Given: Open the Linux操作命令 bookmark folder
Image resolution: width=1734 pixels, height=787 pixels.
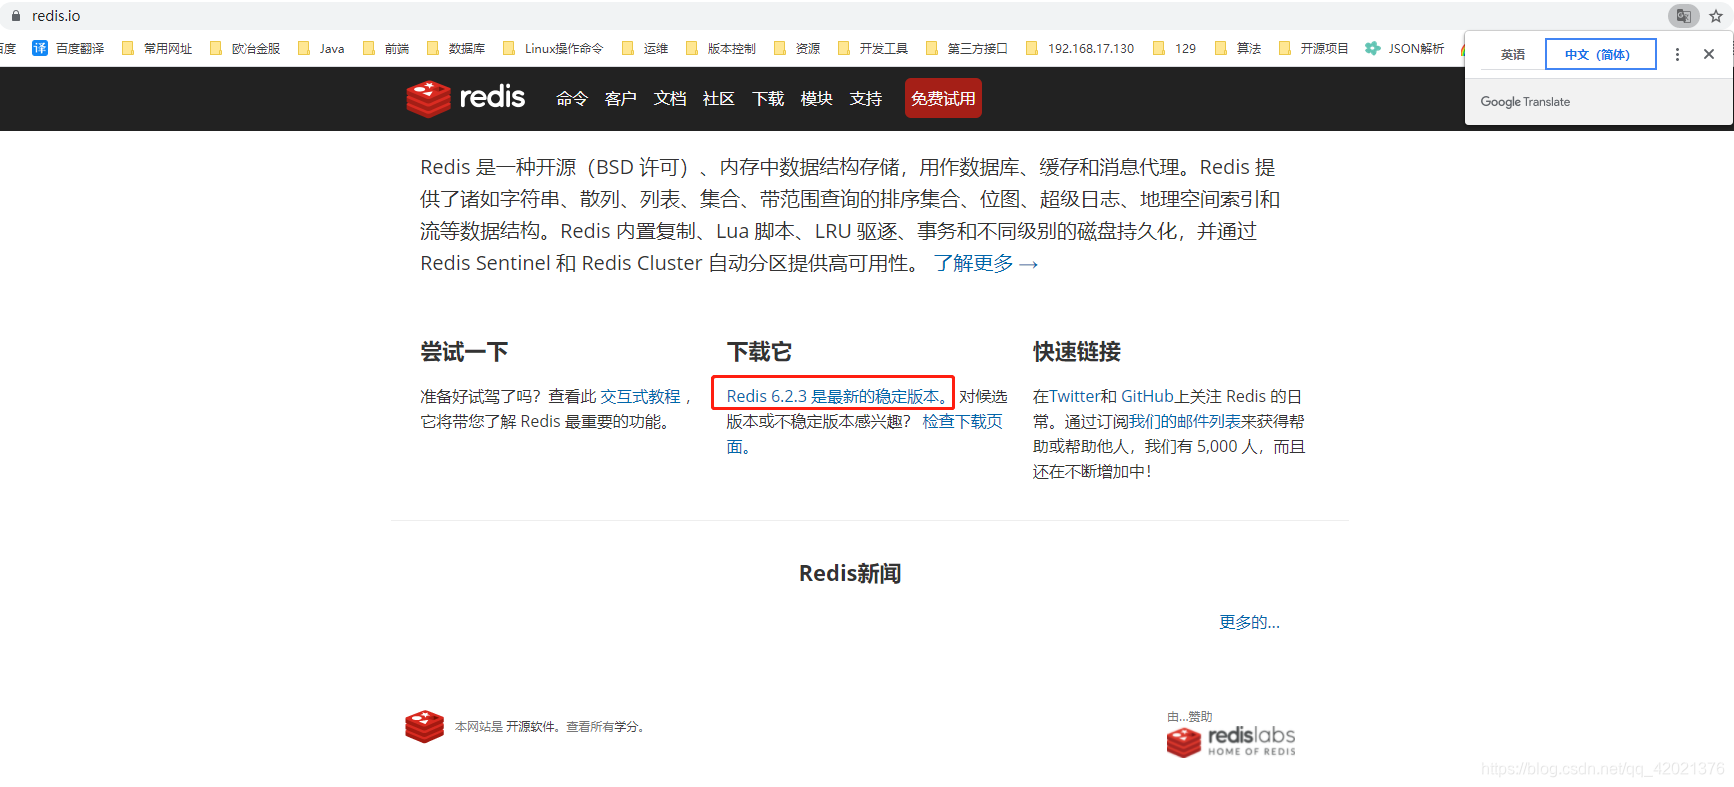Looking at the screenshot, I should tap(553, 48).
